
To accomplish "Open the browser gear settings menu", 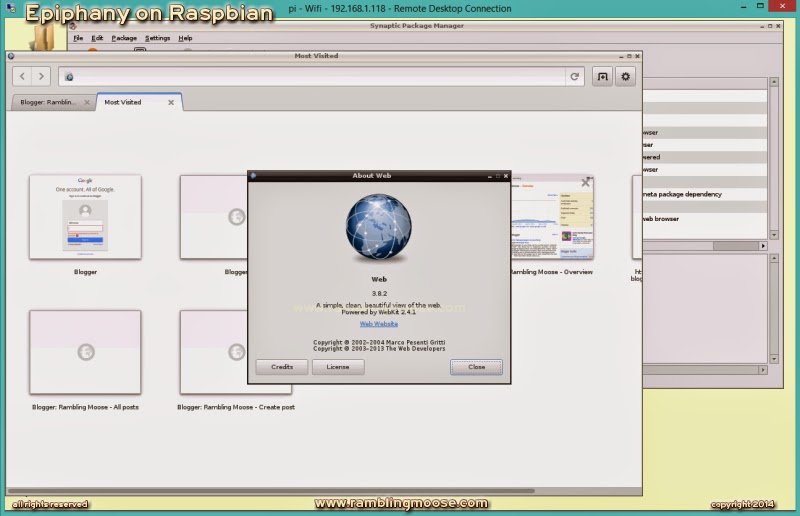I will (626, 77).
